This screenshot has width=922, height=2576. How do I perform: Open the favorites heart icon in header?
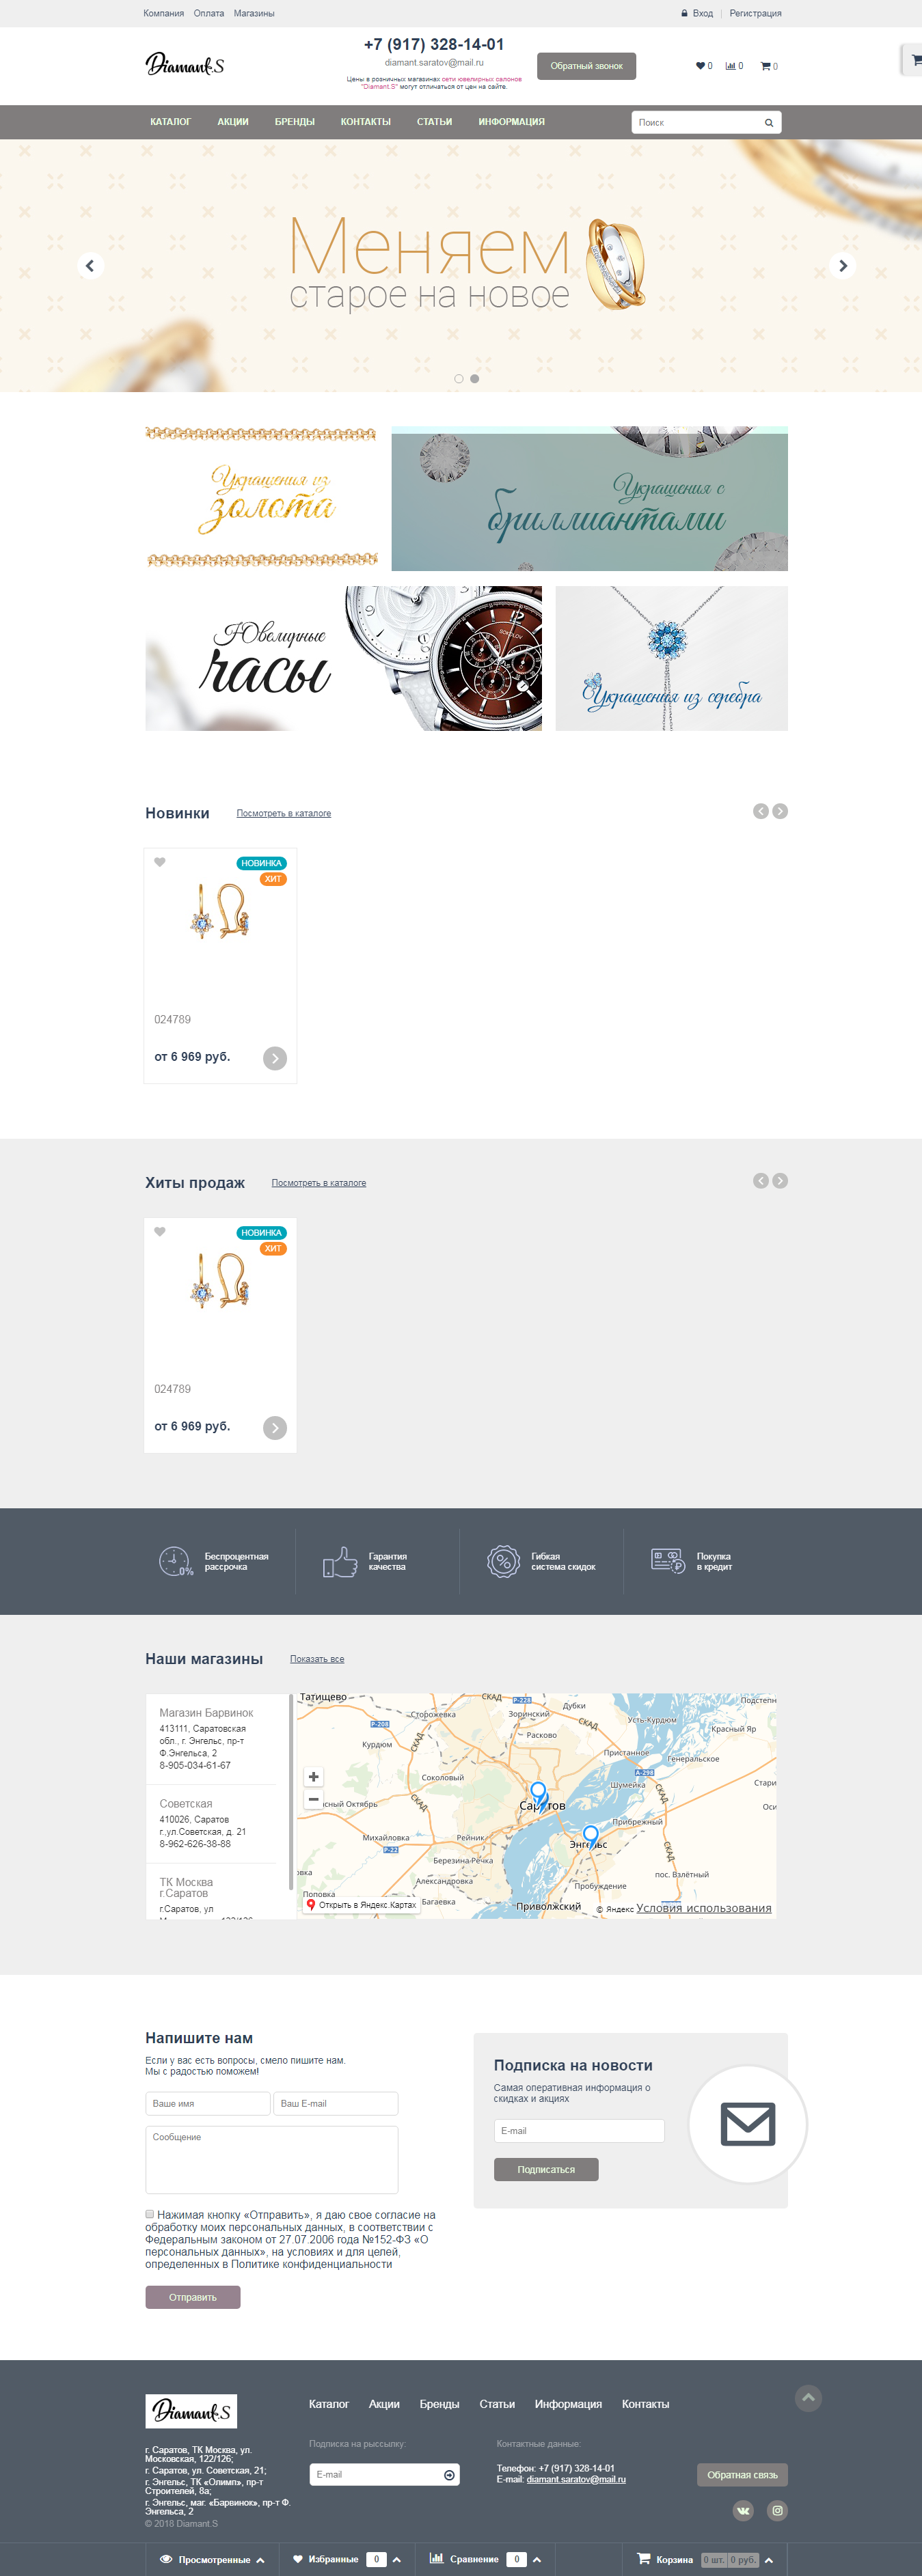700,66
